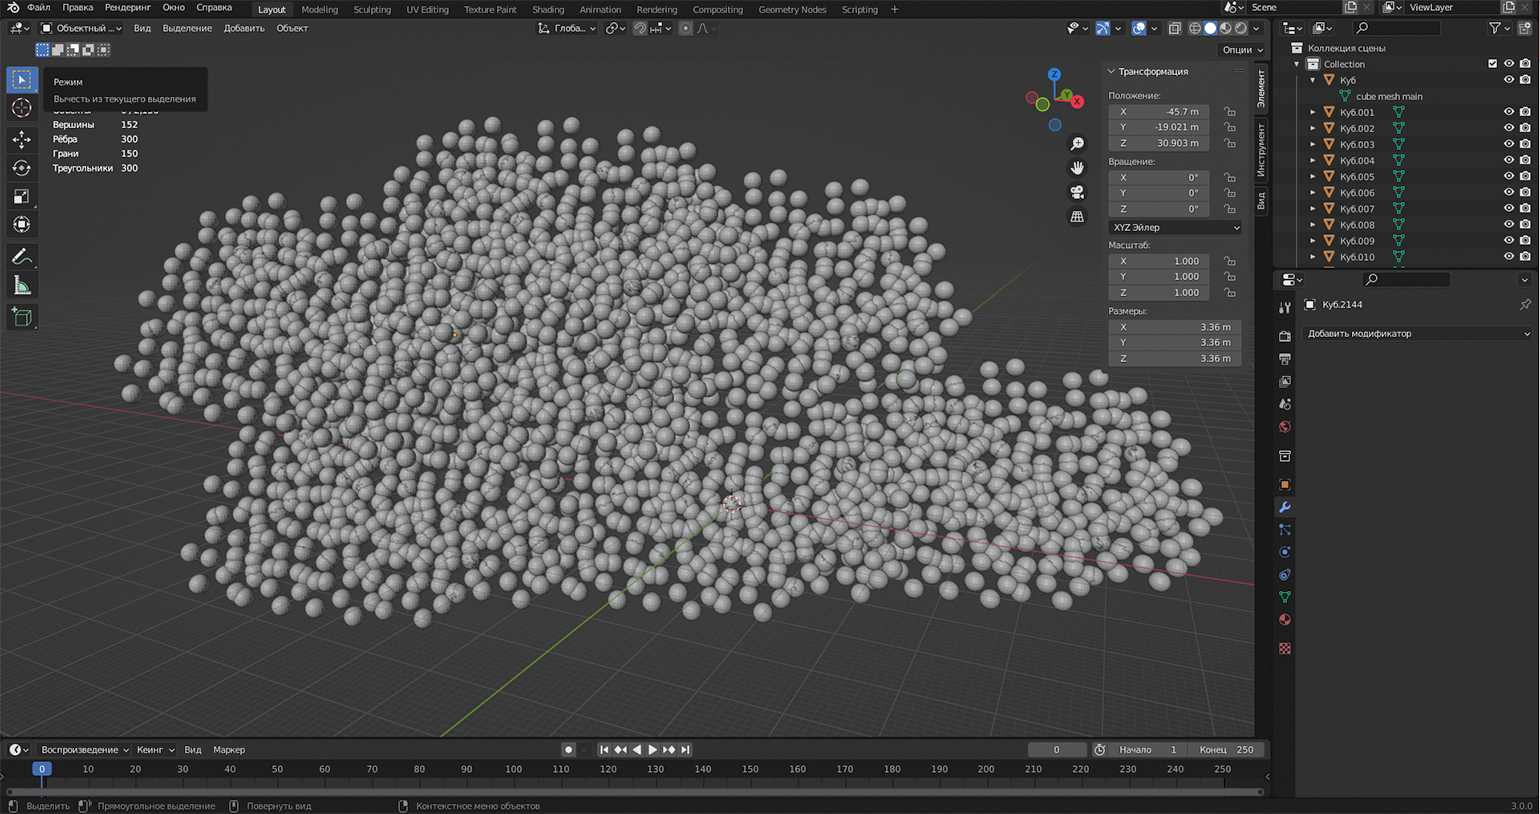Select the Measure tool
1540x814 pixels.
[x=21, y=287]
